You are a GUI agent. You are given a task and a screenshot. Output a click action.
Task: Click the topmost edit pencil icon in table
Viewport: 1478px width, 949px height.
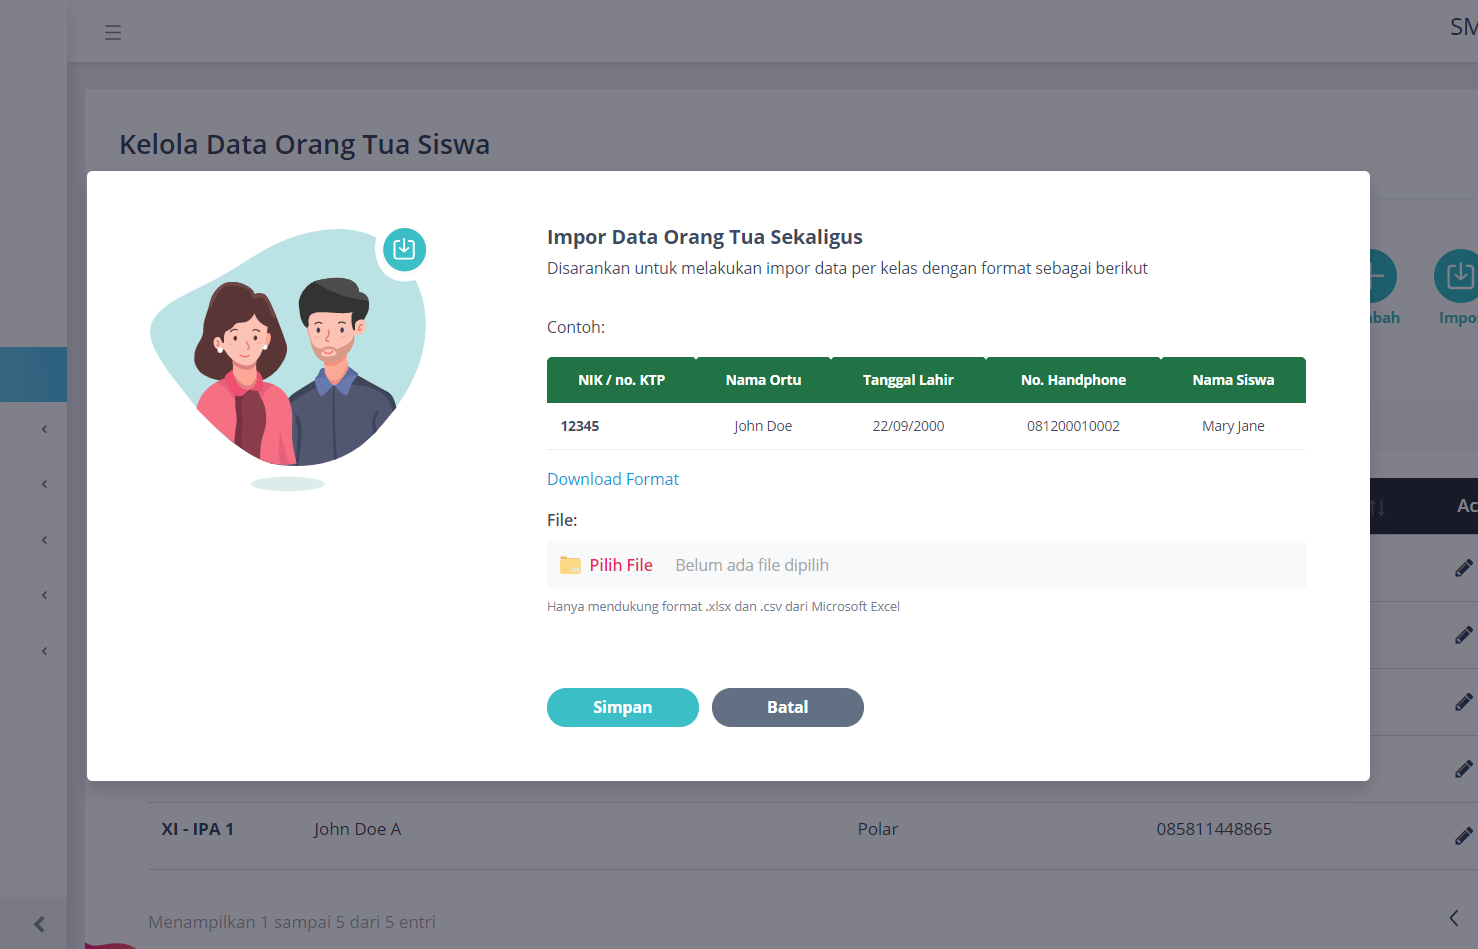(1463, 568)
